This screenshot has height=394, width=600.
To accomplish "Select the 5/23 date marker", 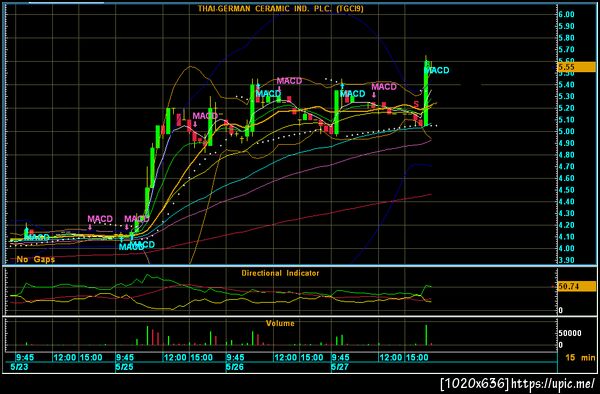I will click(19, 367).
